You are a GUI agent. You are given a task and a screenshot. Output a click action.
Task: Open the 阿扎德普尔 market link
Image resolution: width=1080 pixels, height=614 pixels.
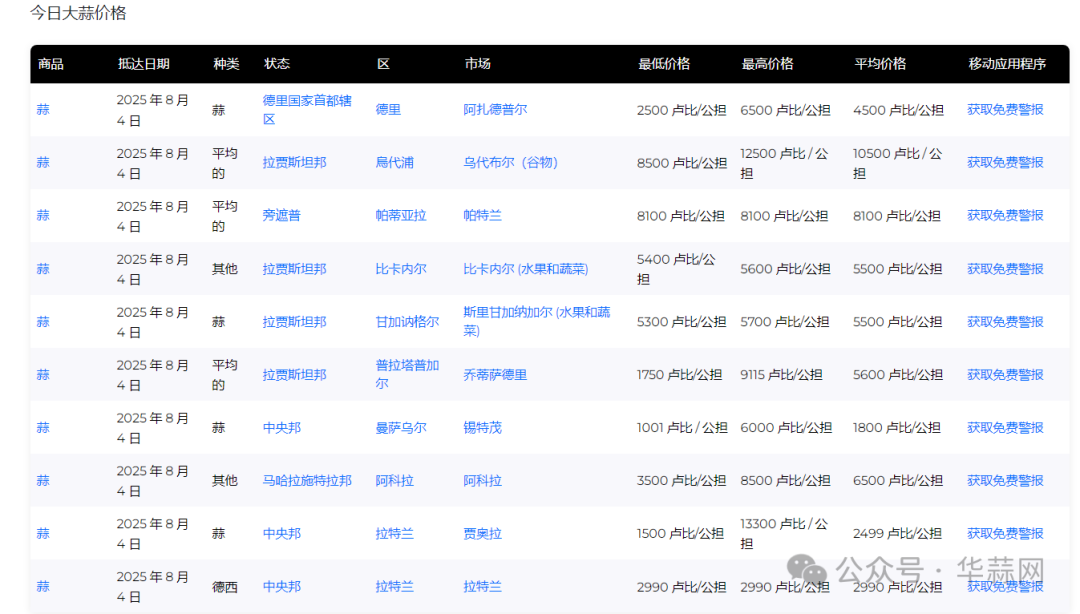(x=495, y=110)
